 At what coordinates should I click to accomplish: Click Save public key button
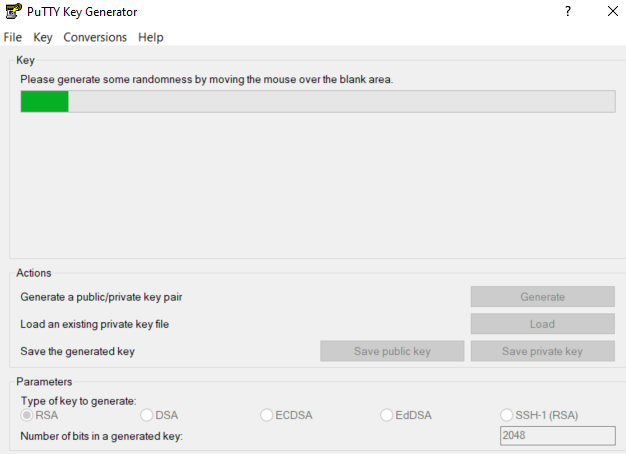(x=392, y=351)
